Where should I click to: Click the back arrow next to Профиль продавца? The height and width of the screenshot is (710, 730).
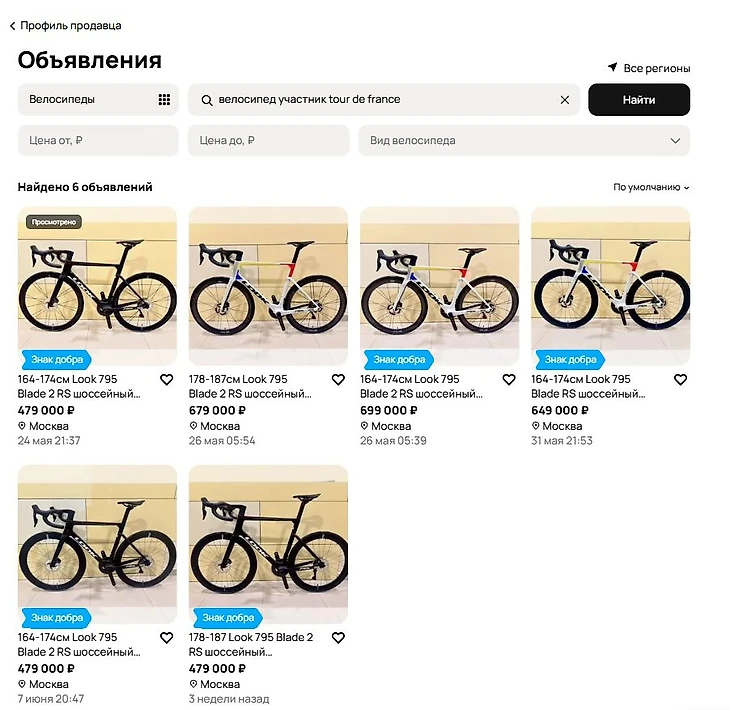(12, 25)
